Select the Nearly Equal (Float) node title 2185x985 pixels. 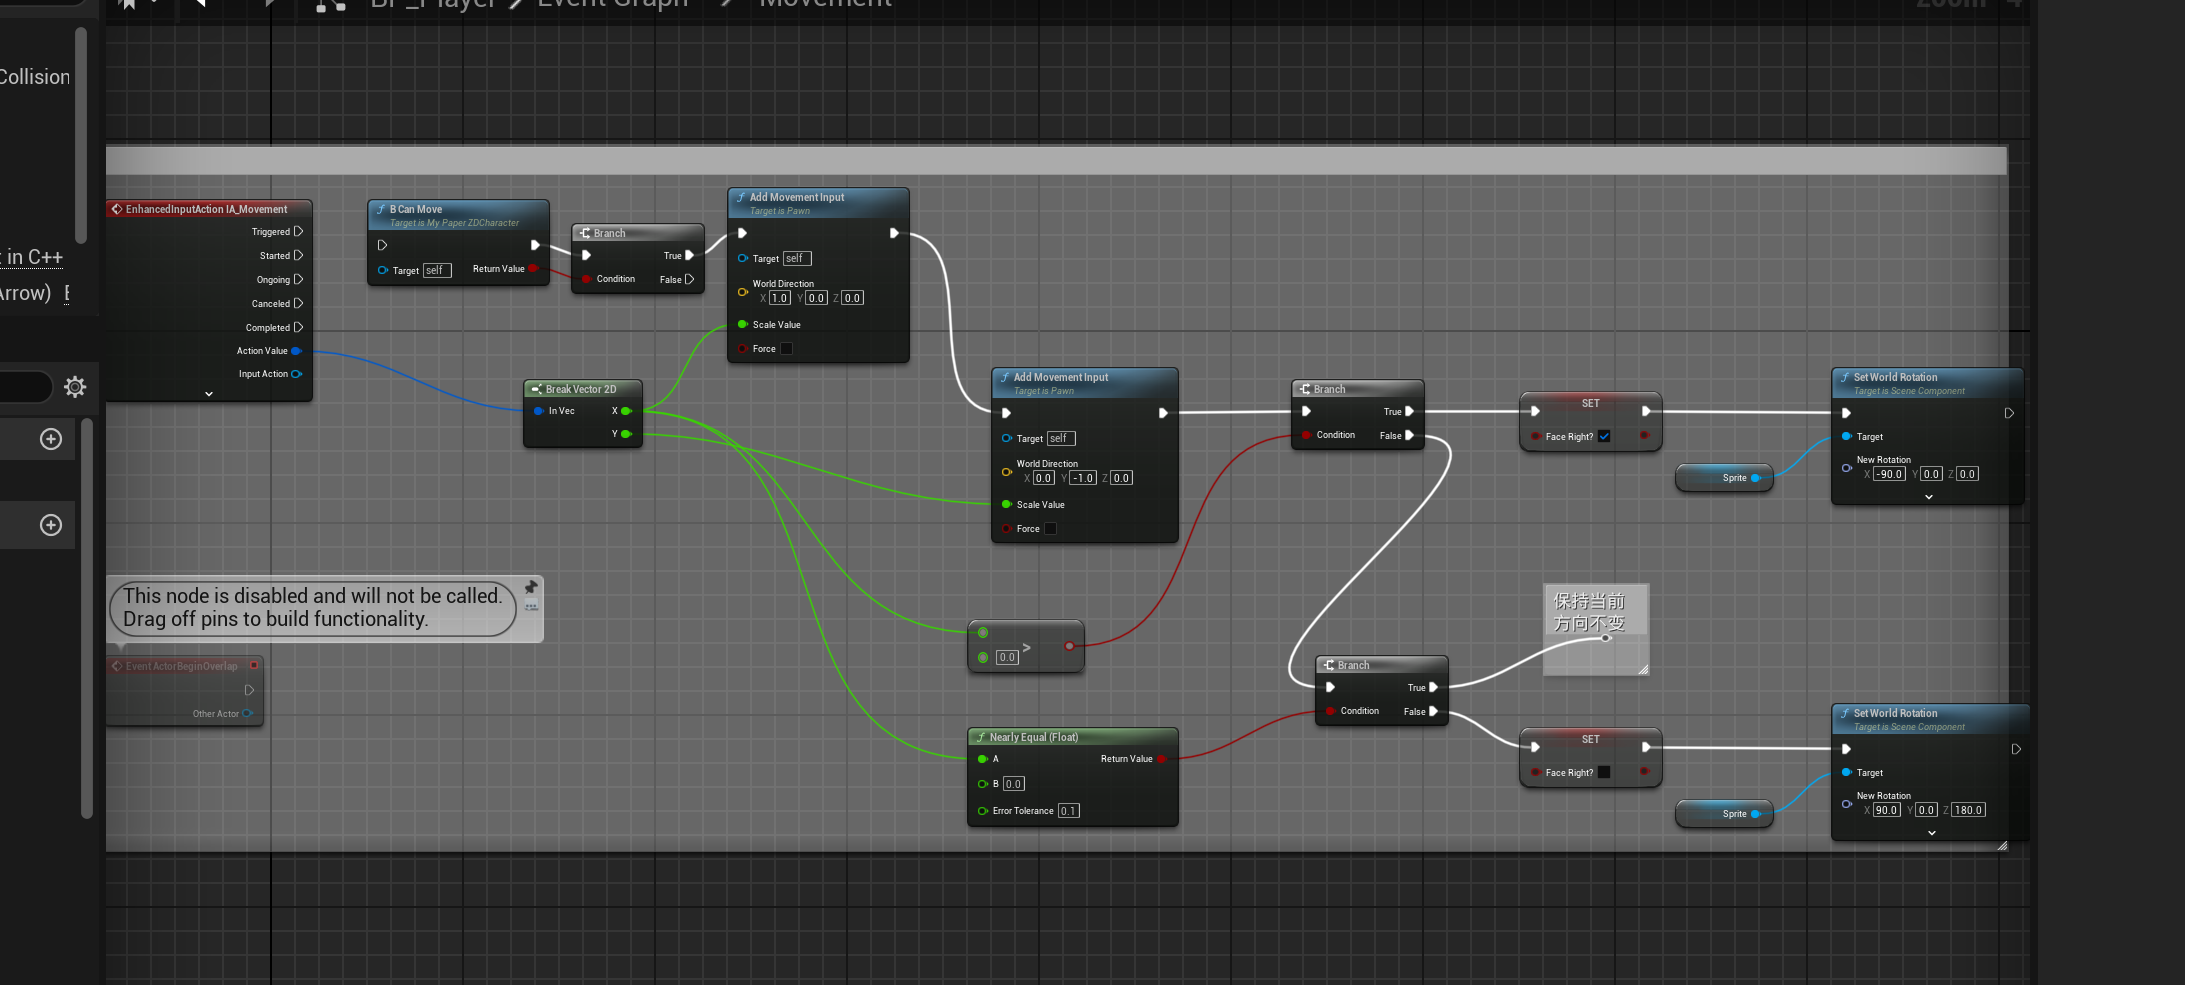coord(1034,737)
